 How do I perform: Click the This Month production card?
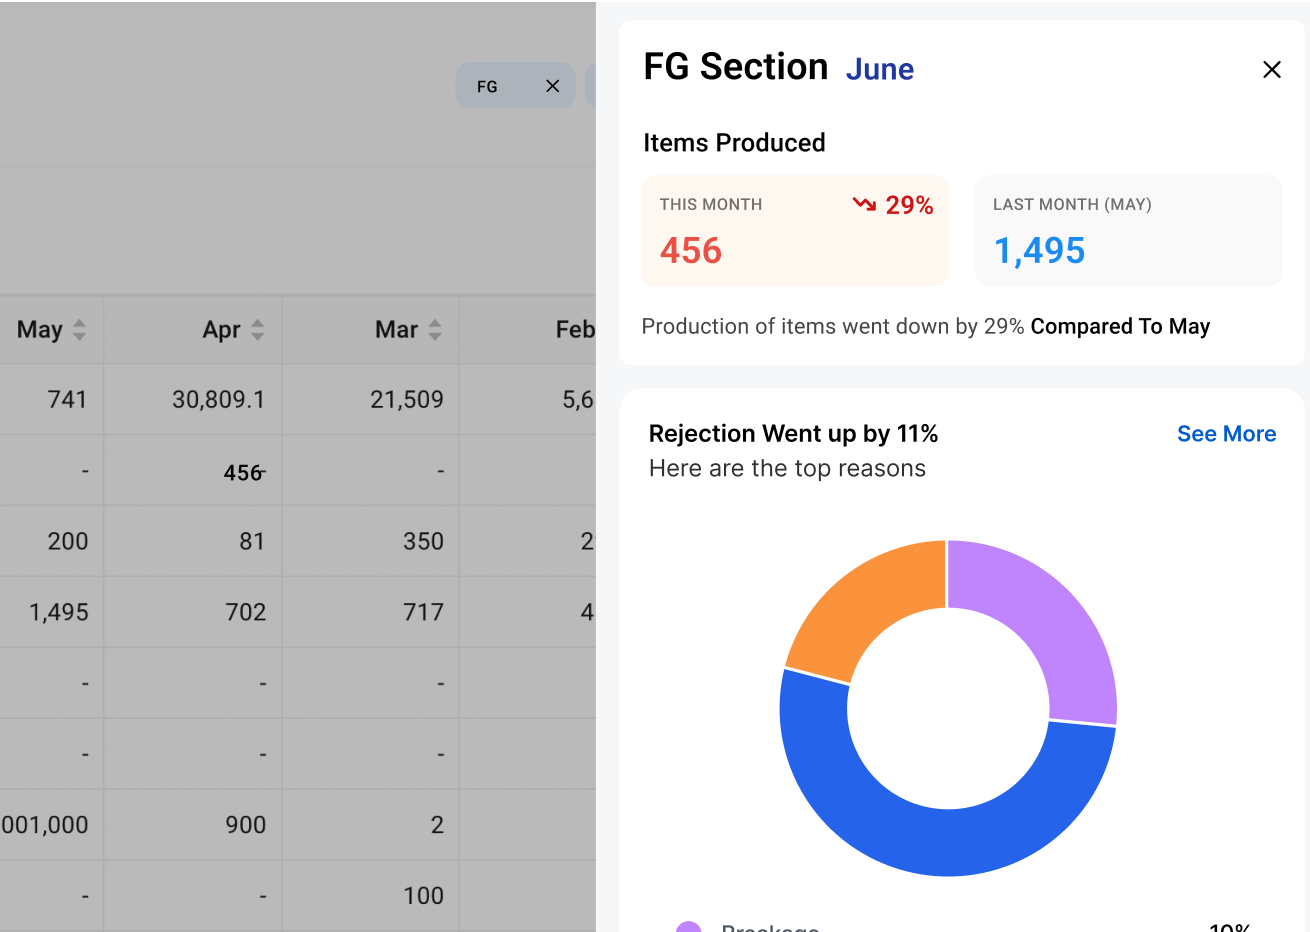pyautogui.click(x=795, y=231)
